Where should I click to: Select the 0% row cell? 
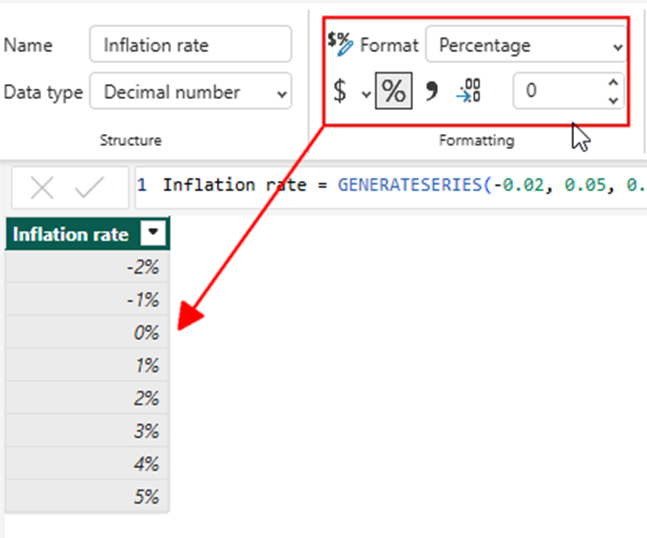(x=87, y=332)
